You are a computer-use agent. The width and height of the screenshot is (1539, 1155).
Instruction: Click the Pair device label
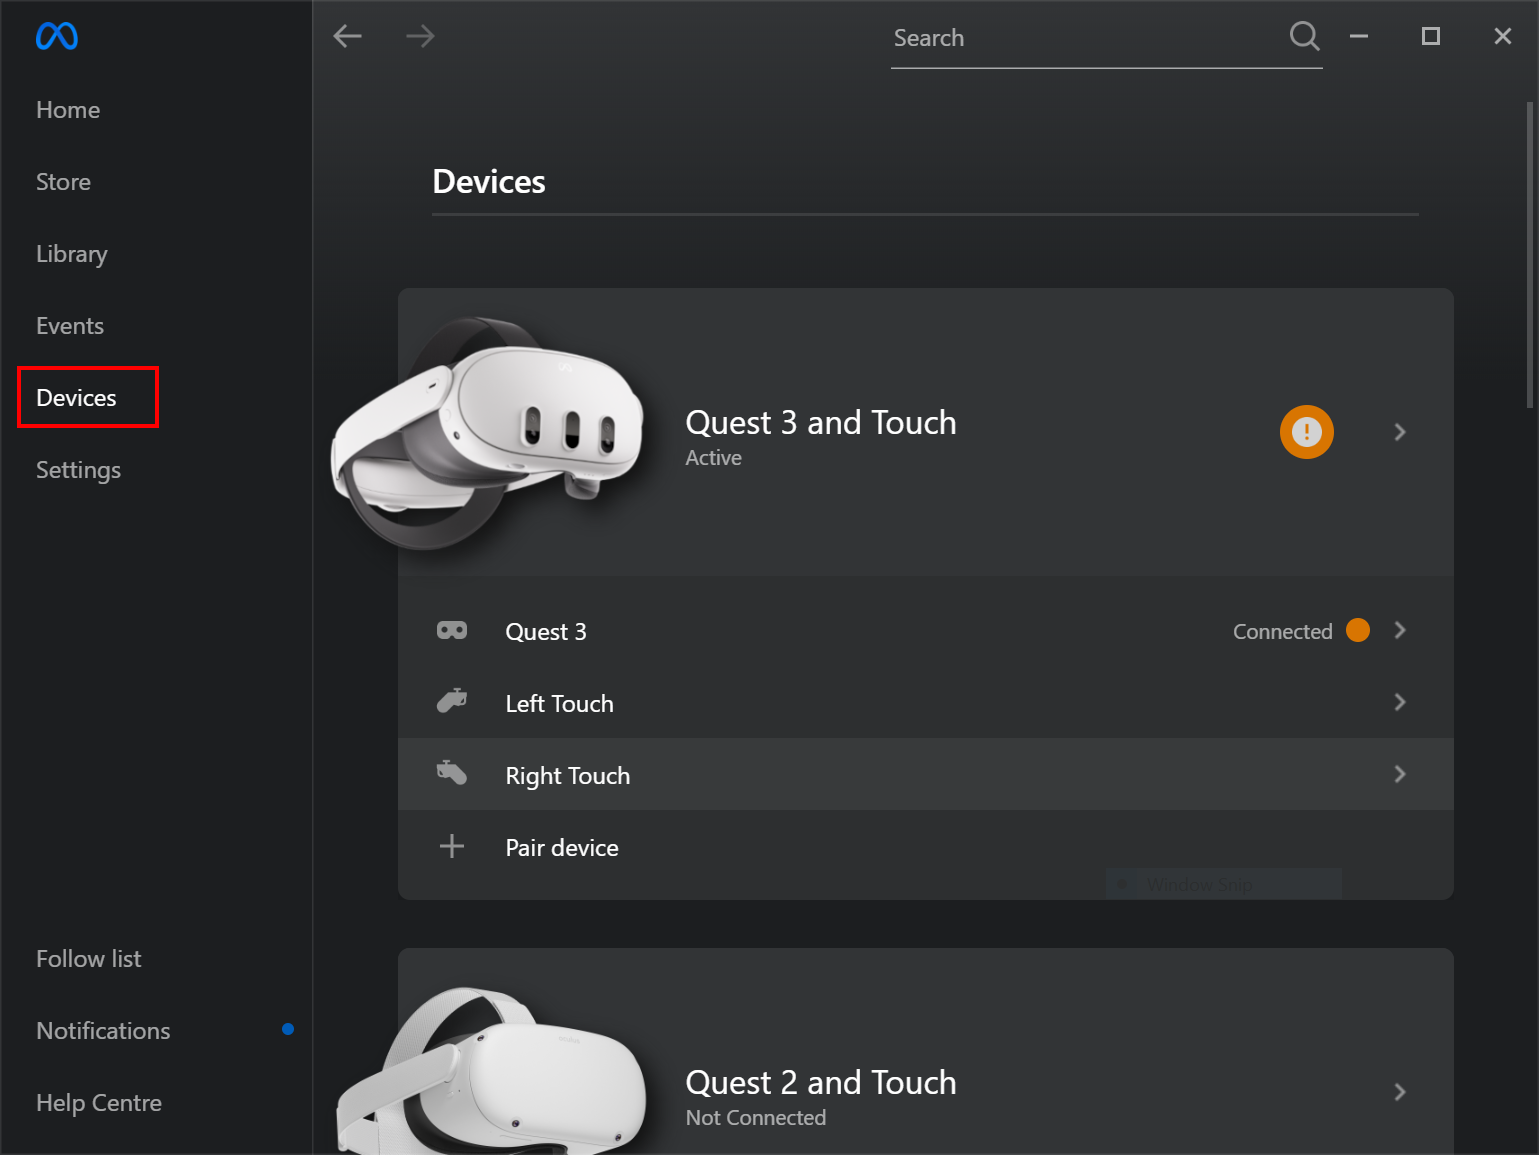562,848
